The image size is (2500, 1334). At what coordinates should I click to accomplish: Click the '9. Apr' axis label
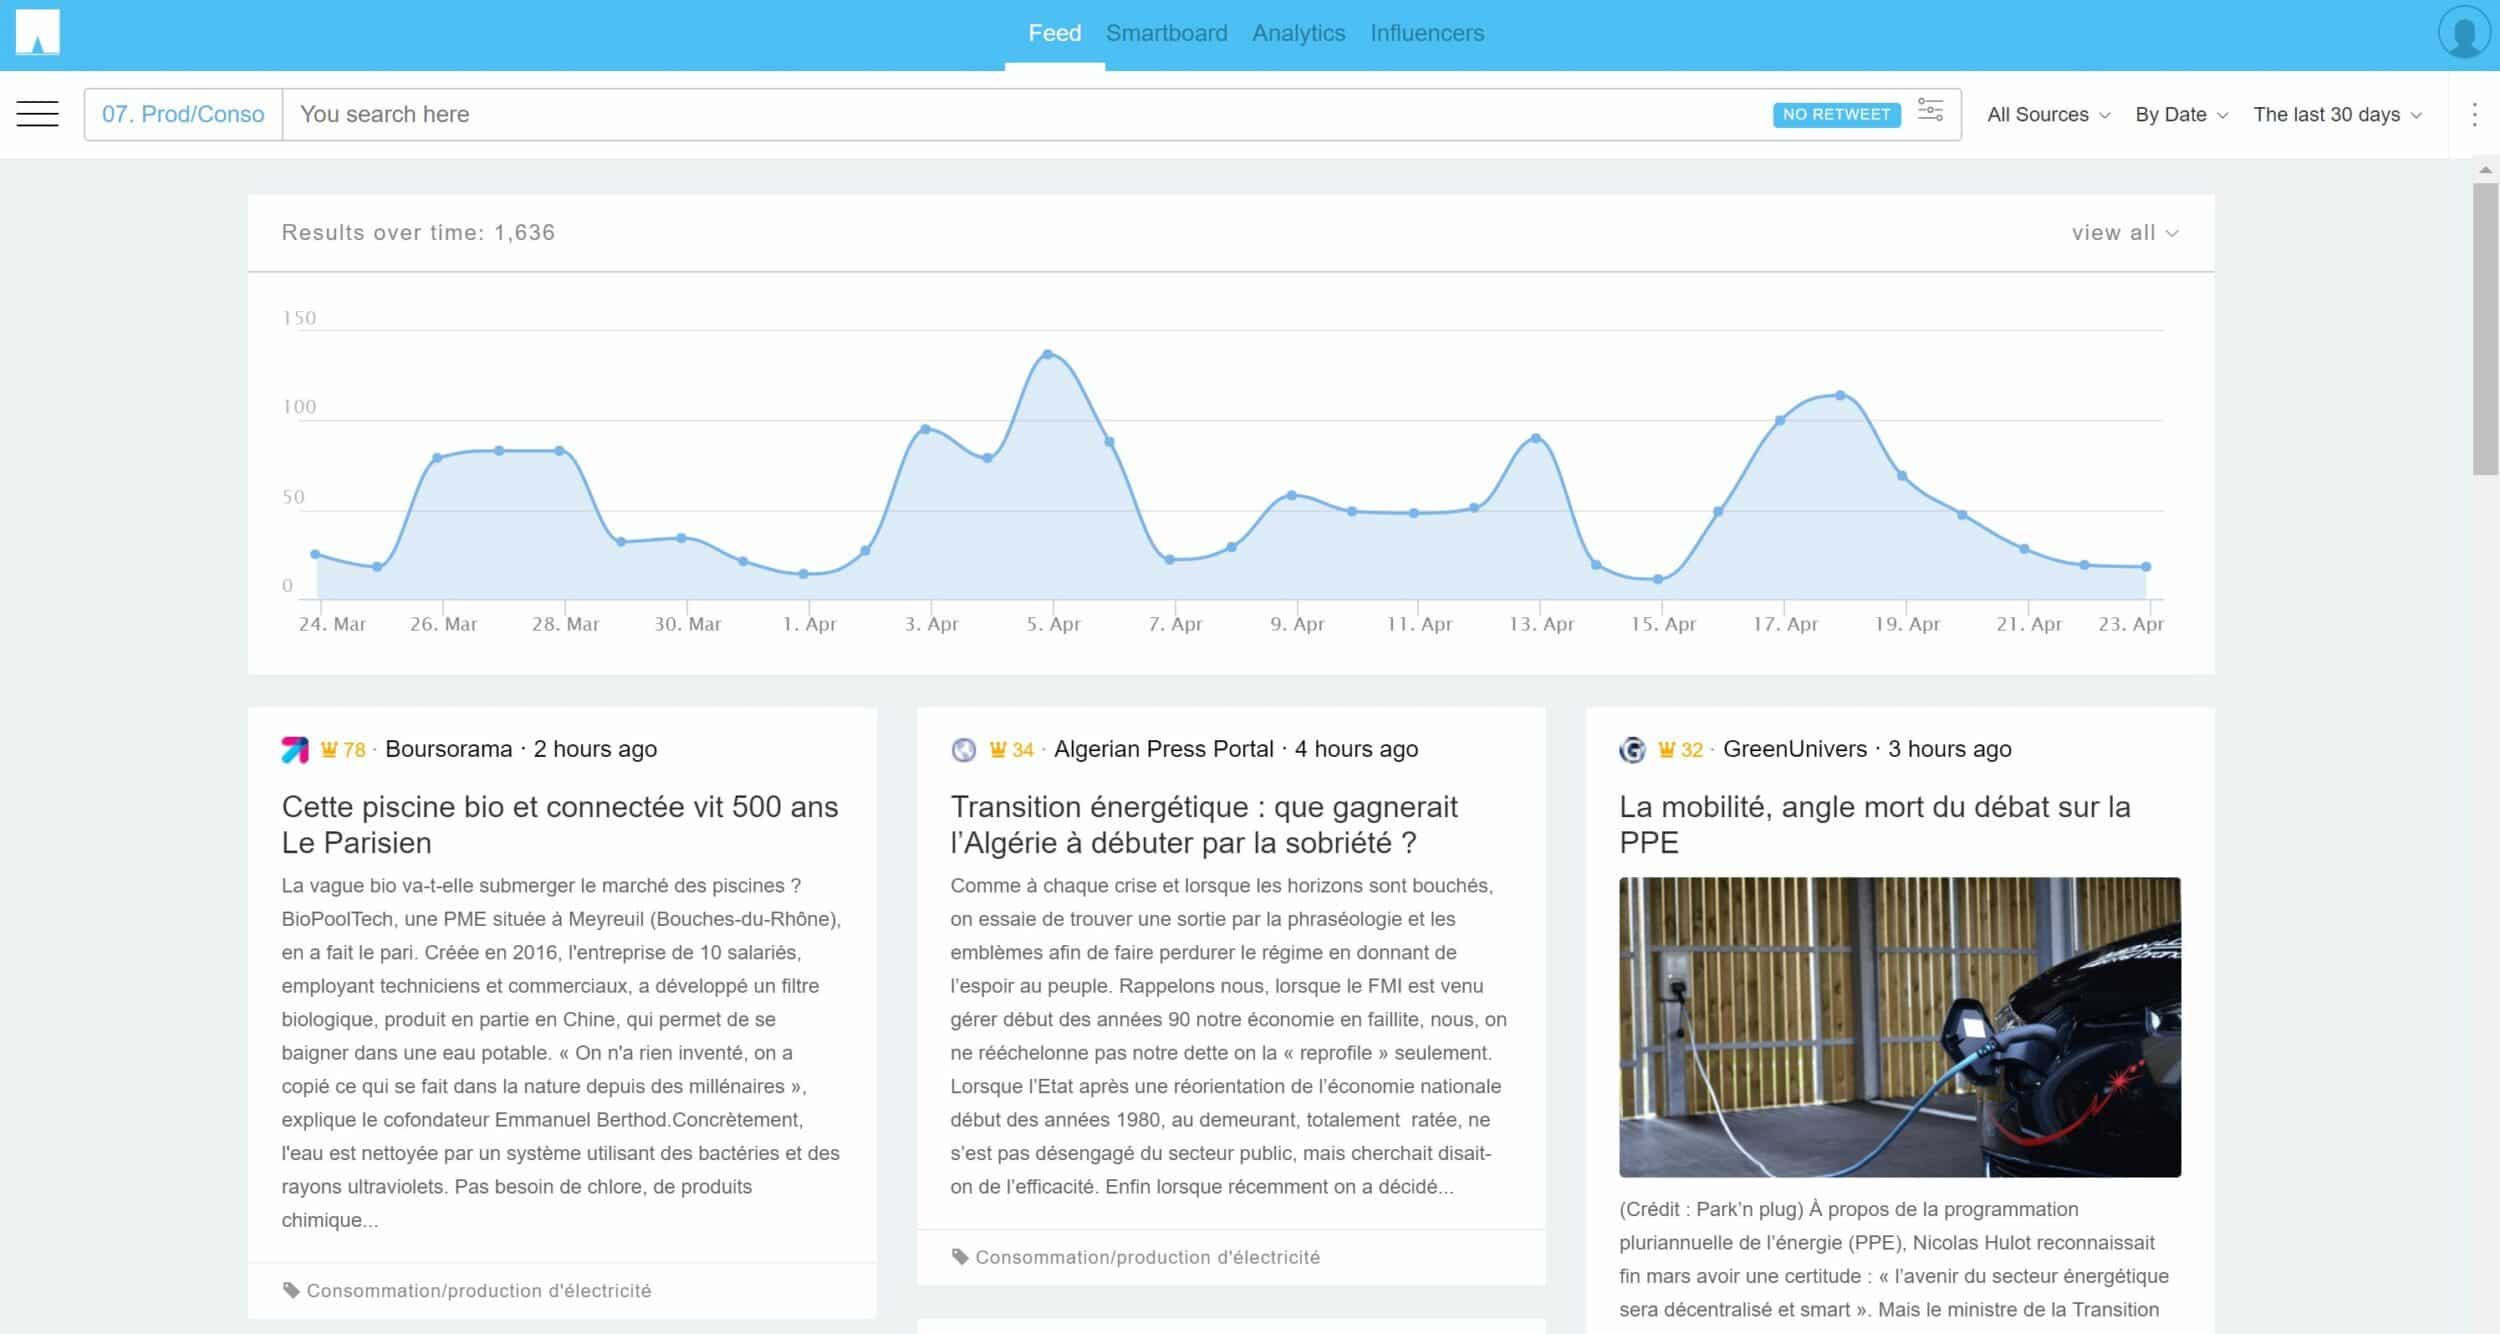[1297, 624]
